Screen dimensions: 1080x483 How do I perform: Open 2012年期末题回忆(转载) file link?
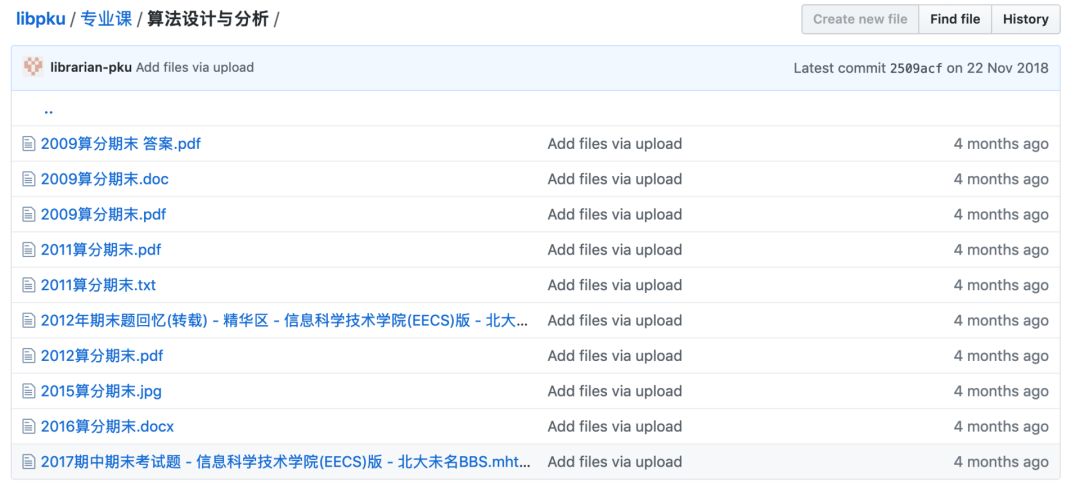click(285, 320)
